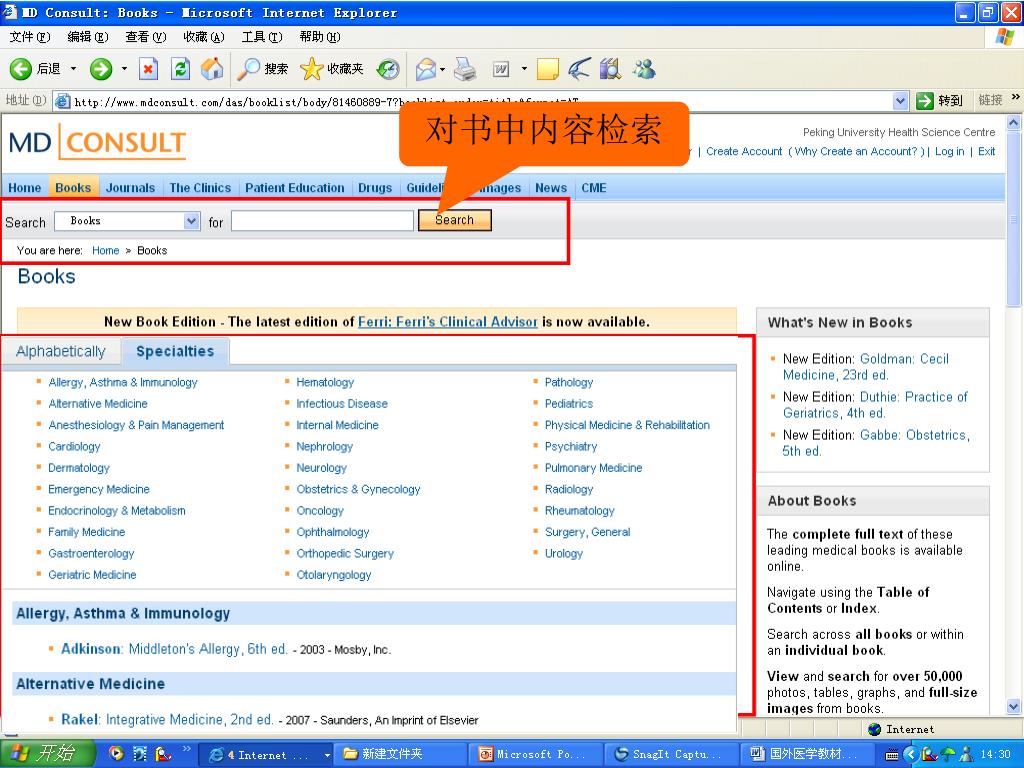The width and height of the screenshot is (1024, 768).
Task: Select the Specialties tab
Action: click(x=175, y=351)
